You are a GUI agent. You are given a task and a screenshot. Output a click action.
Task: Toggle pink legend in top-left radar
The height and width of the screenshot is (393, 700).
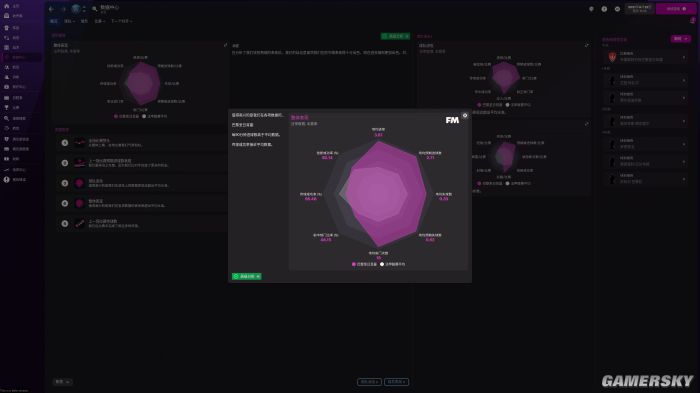pos(126,116)
